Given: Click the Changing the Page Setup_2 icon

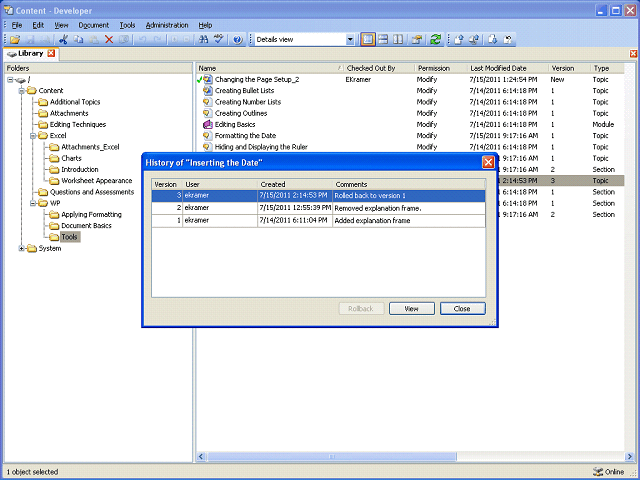Looking at the screenshot, I should 208,79.
